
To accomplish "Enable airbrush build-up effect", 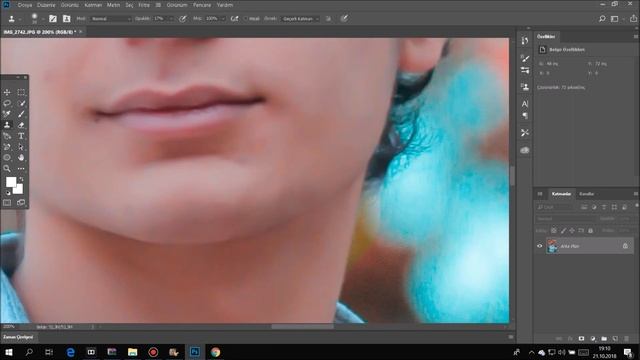I will (235, 19).
